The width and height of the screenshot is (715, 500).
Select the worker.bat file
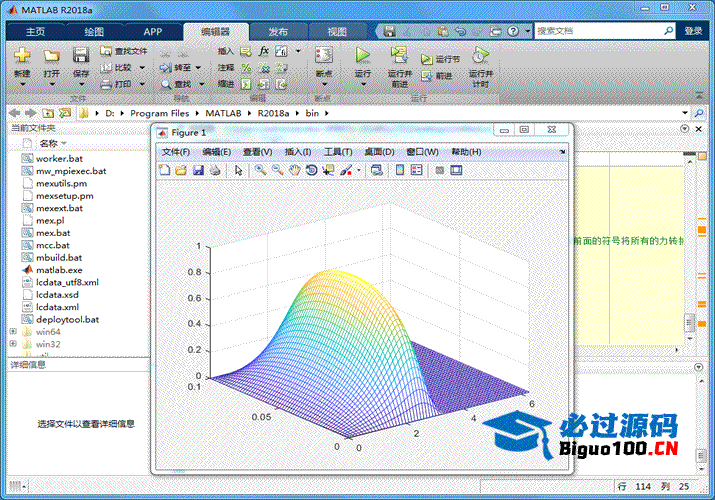click(x=59, y=159)
